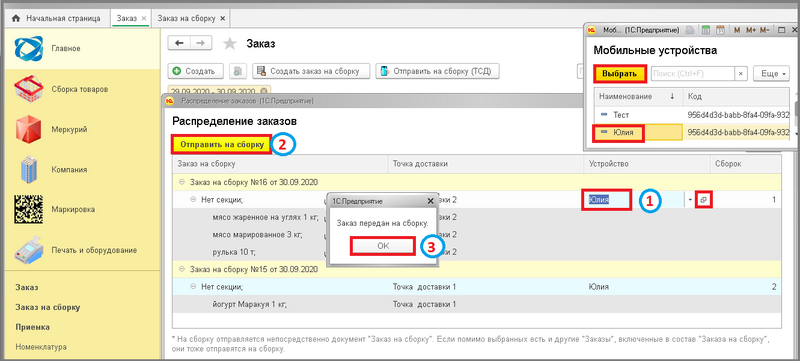Click the M- memory button in title bar
800x361 pixels.
[x=764, y=30]
